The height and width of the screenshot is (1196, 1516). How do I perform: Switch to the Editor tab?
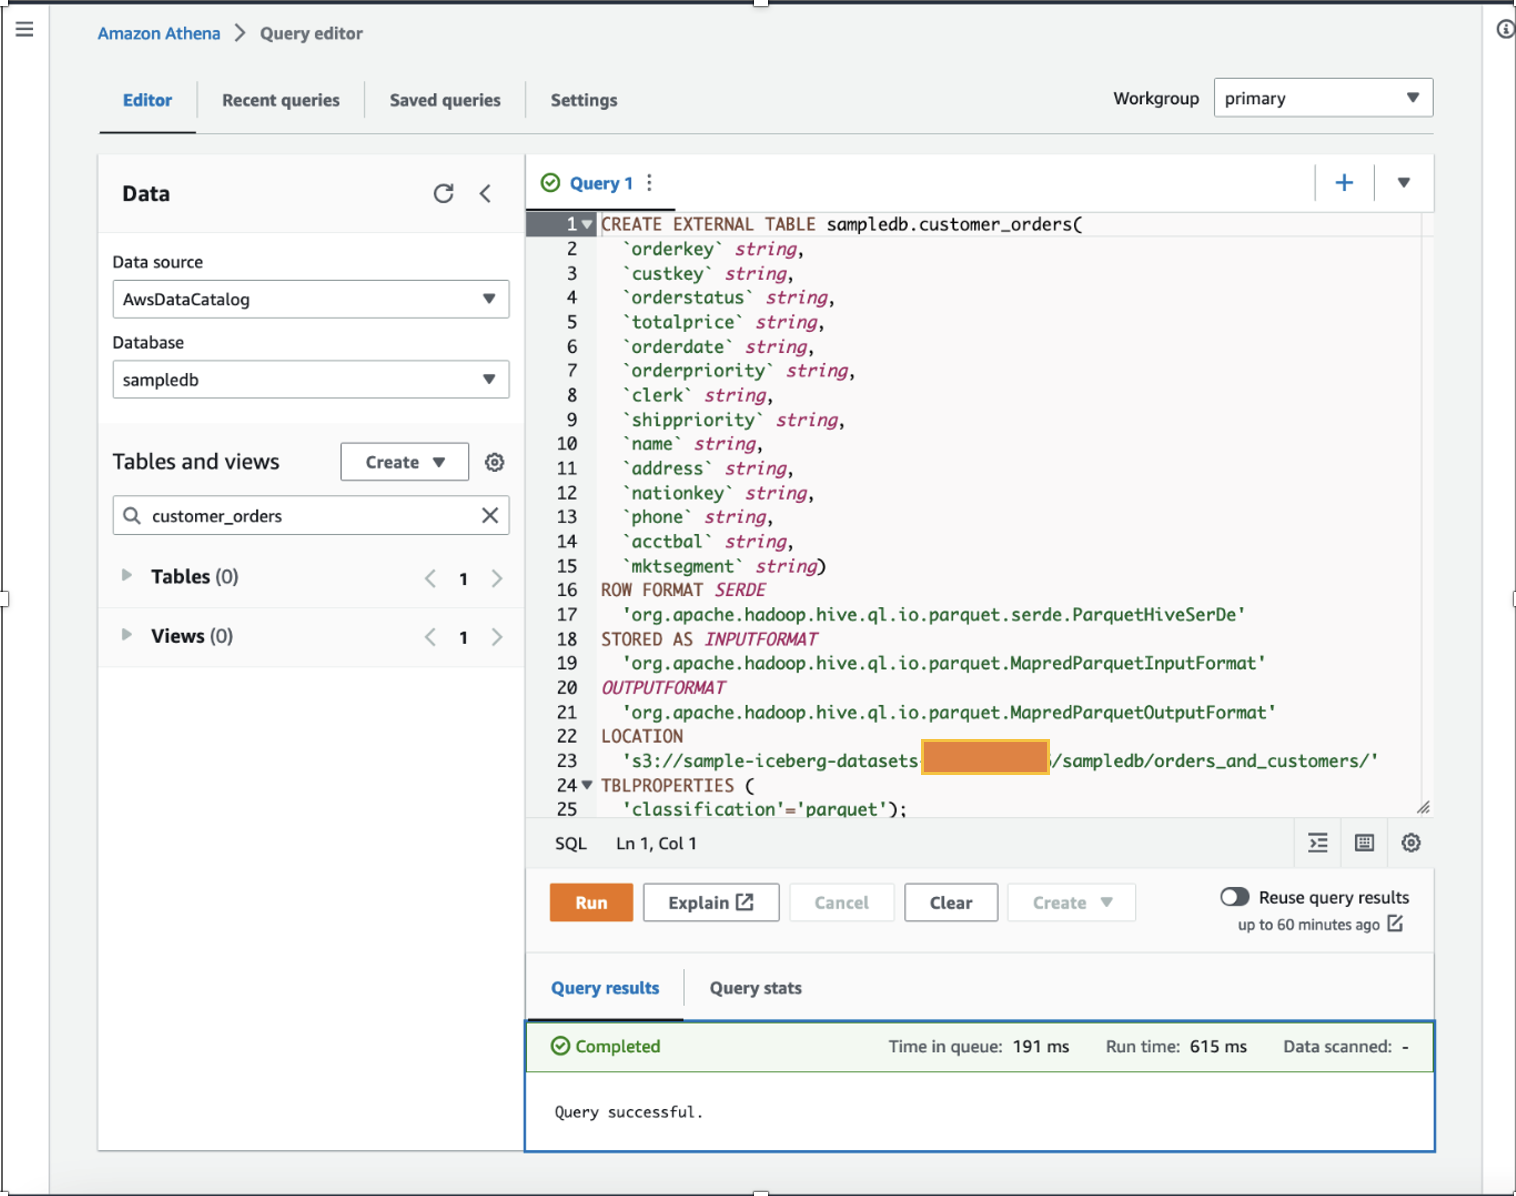147,100
